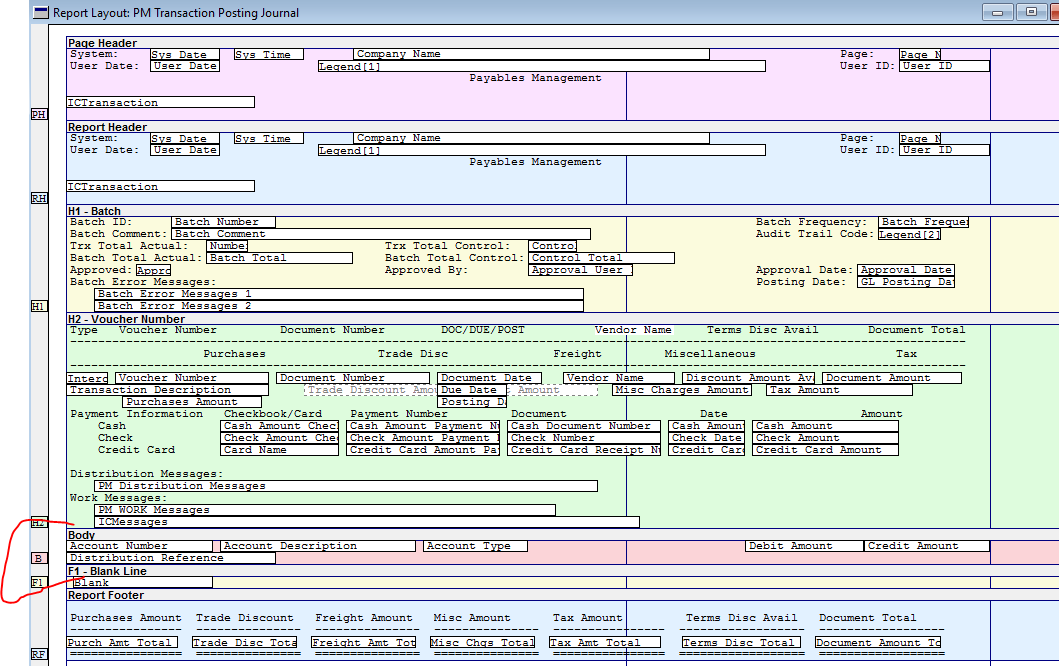
Task: Select the Tax Amount field in H2
Action: pyautogui.click(x=840, y=390)
